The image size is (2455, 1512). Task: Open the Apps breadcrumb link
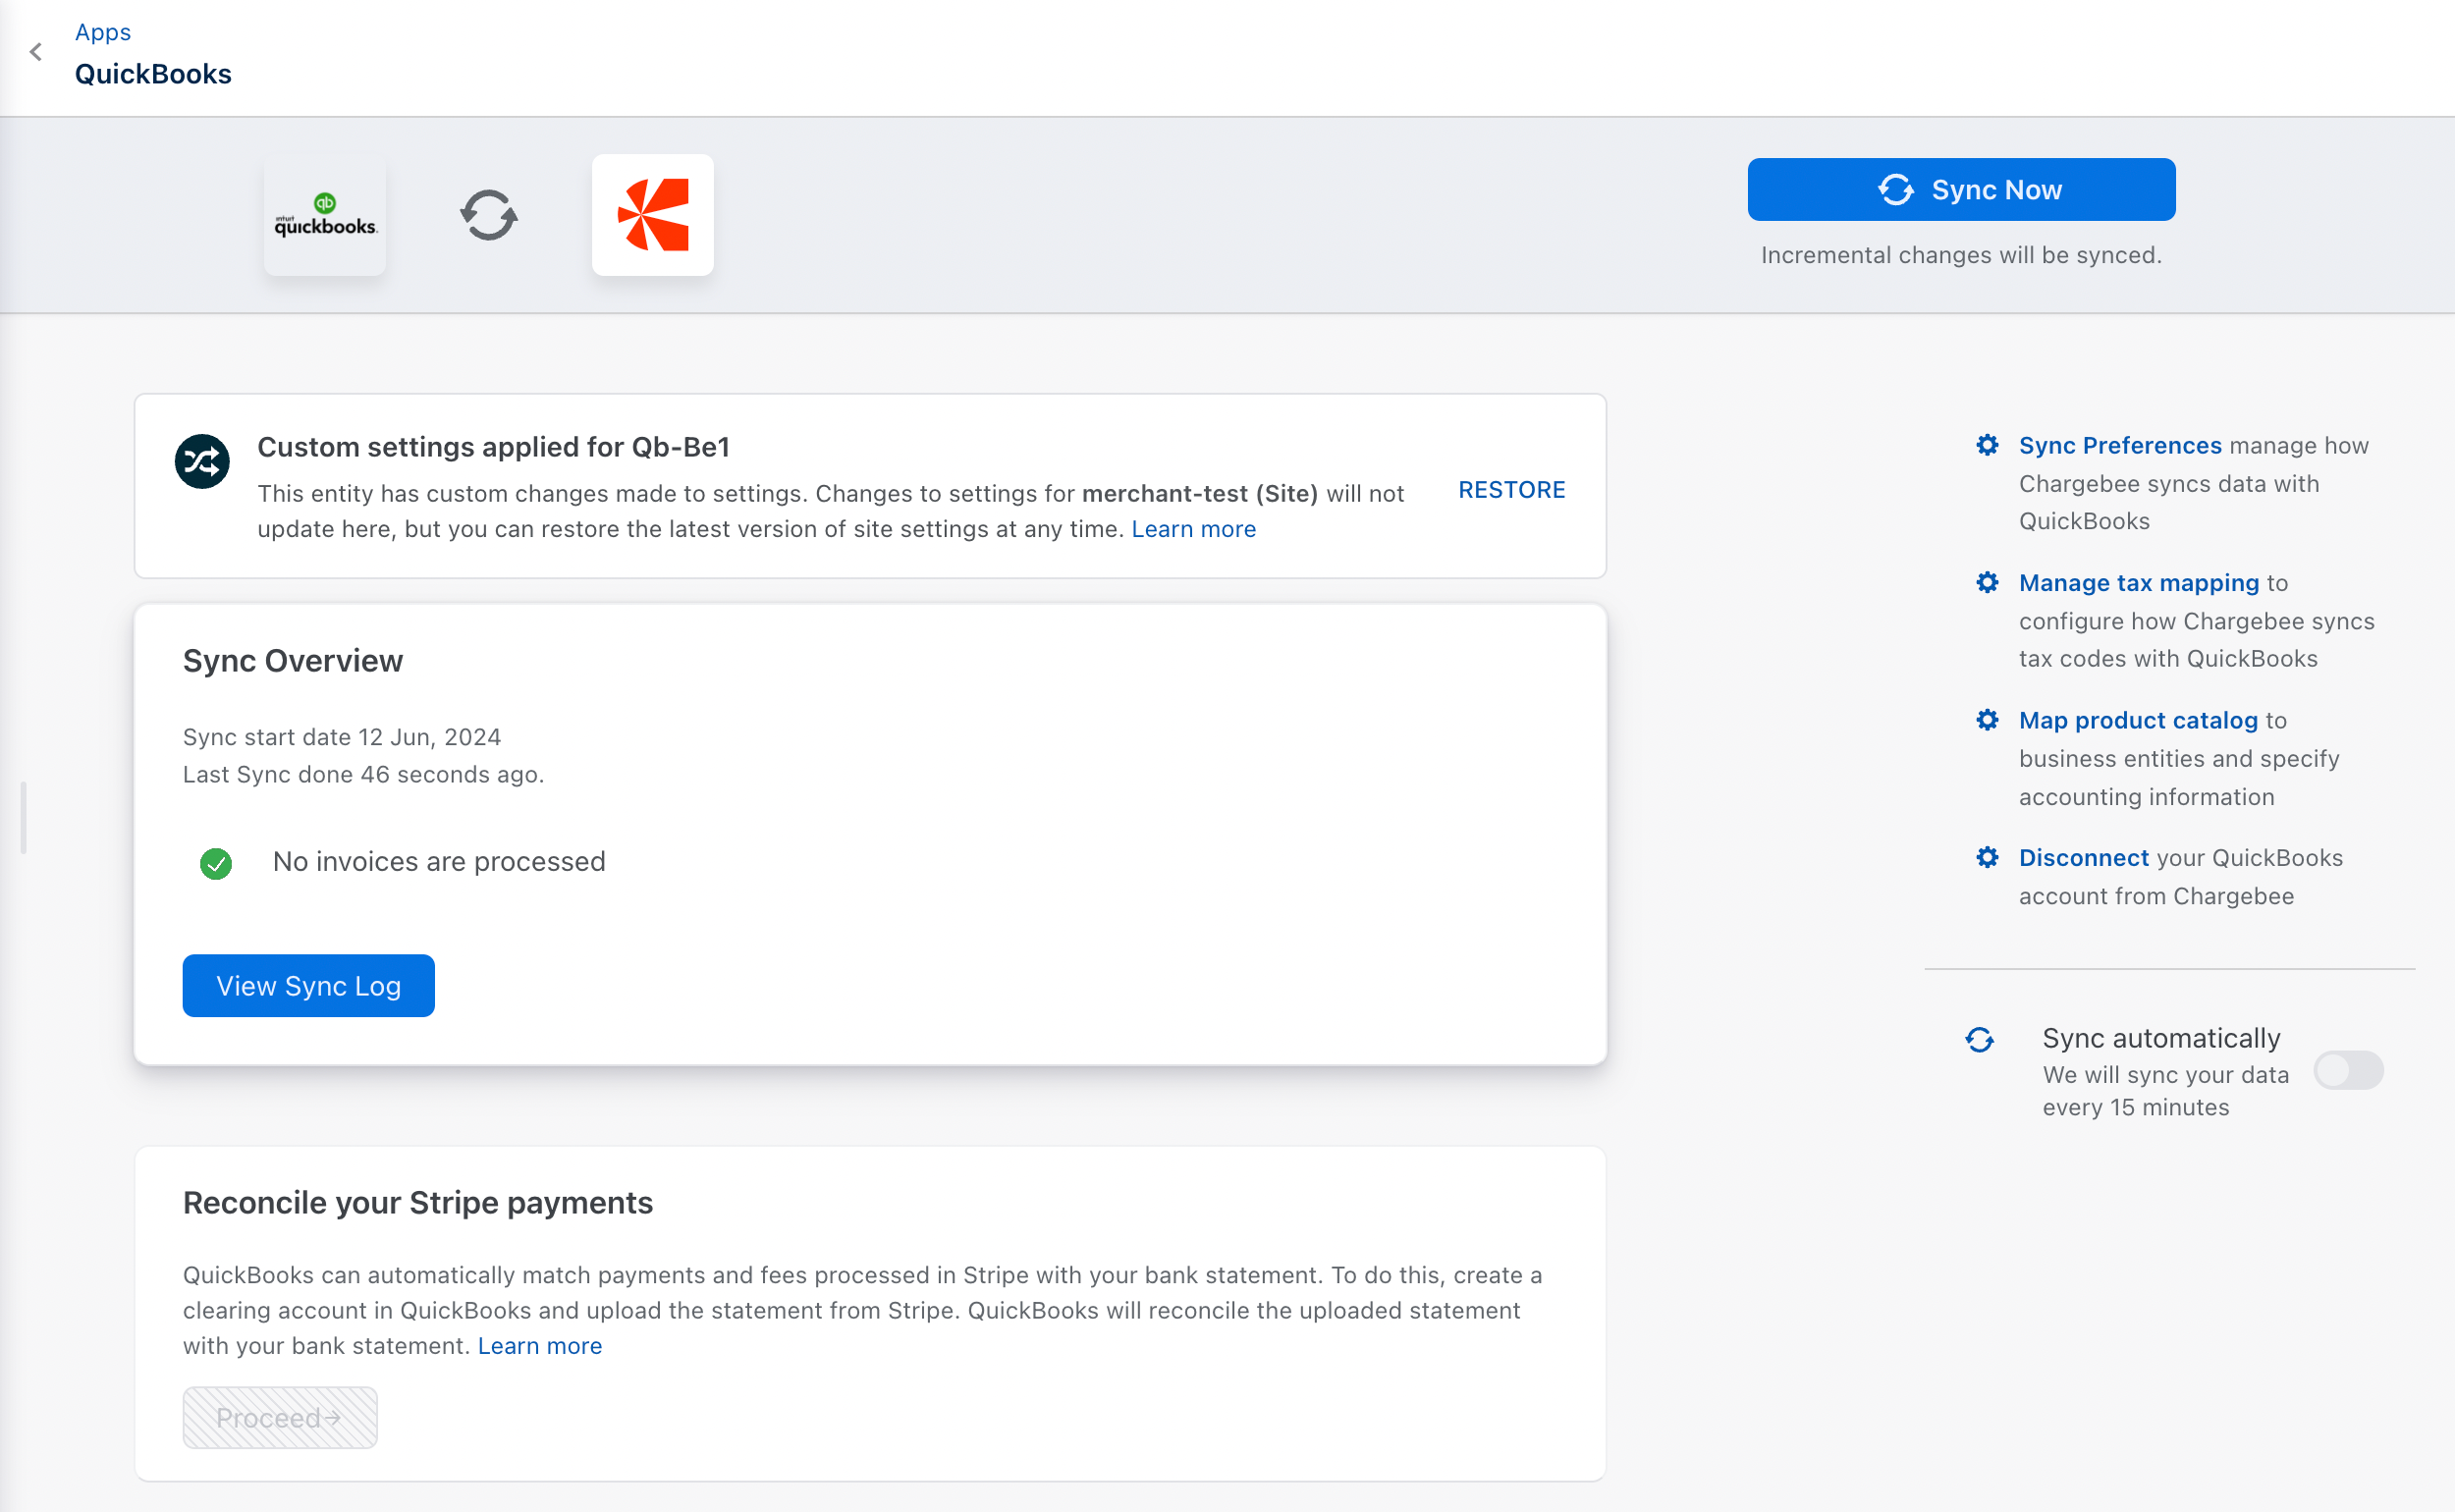(x=103, y=32)
